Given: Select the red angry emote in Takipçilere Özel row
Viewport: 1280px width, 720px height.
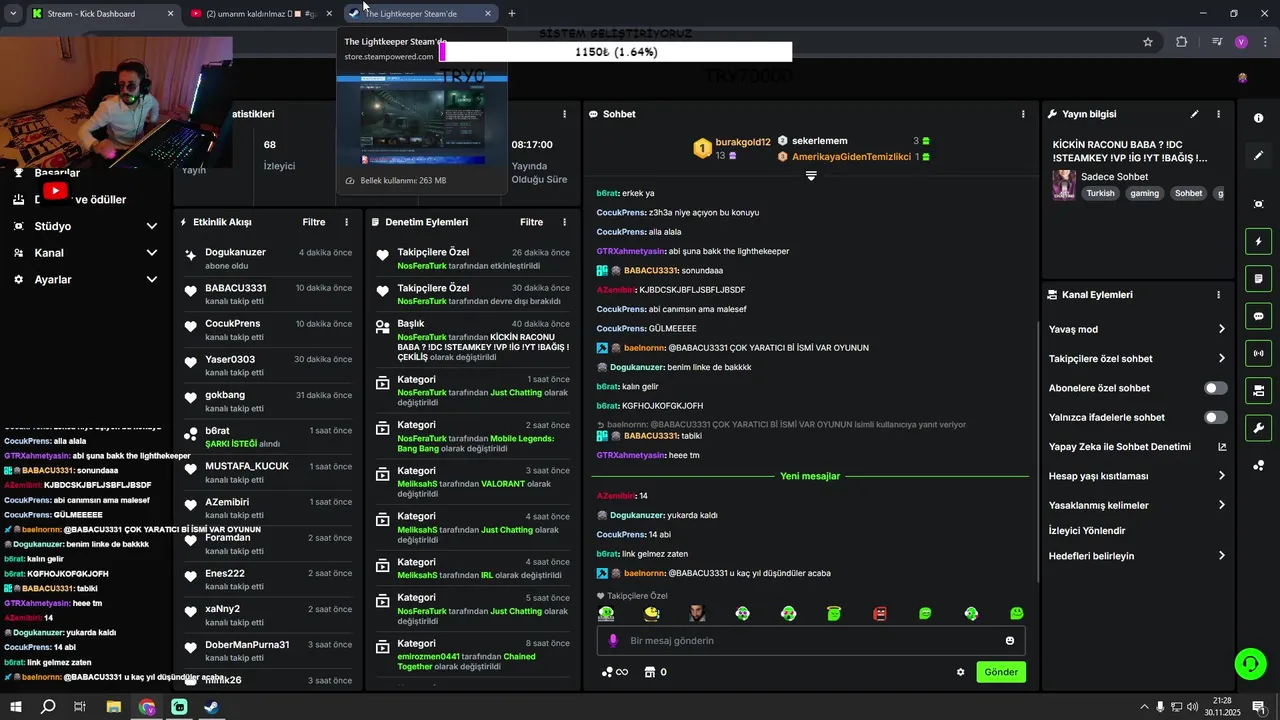Looking at the screenshot, I should pyautogui.click(x=880, y=613).
